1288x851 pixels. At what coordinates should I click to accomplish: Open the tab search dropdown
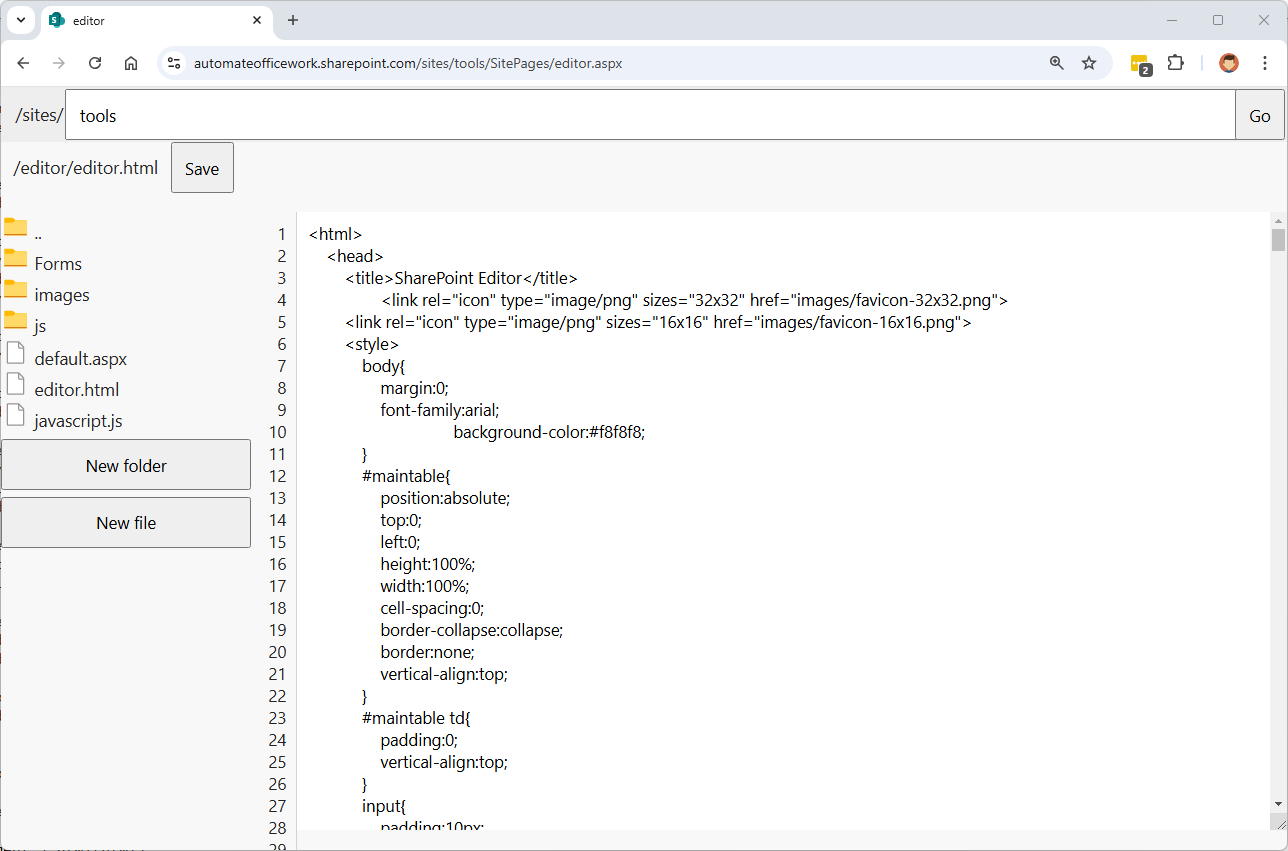[x=21, y=20]
